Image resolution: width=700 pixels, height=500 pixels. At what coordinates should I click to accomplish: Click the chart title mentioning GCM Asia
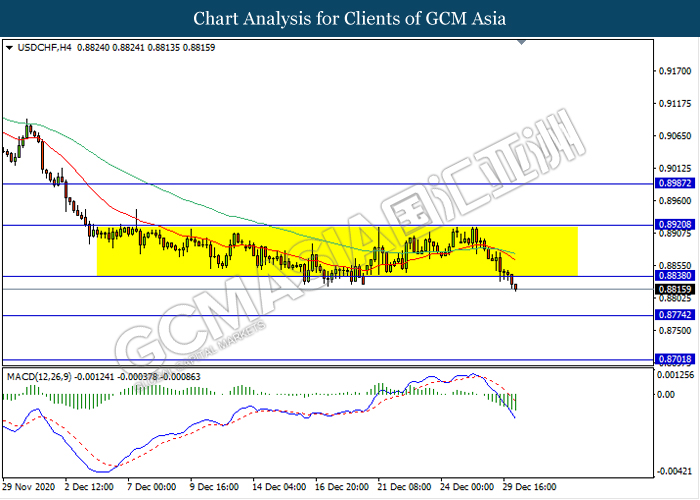[x=349, y=19]
